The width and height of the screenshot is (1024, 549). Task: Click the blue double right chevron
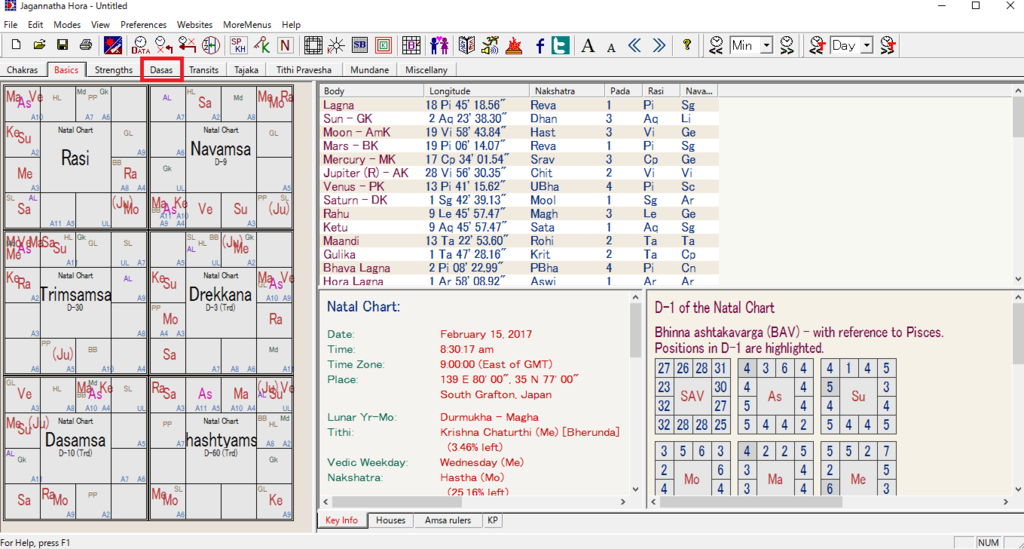click(659, 45)
